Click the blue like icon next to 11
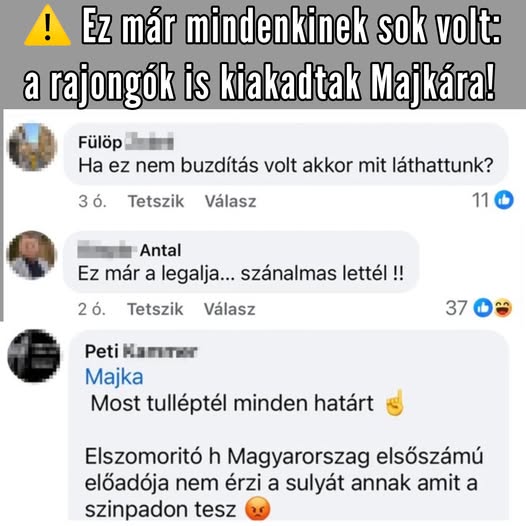Viewport: 526px width, 526px height. (504, 200)
